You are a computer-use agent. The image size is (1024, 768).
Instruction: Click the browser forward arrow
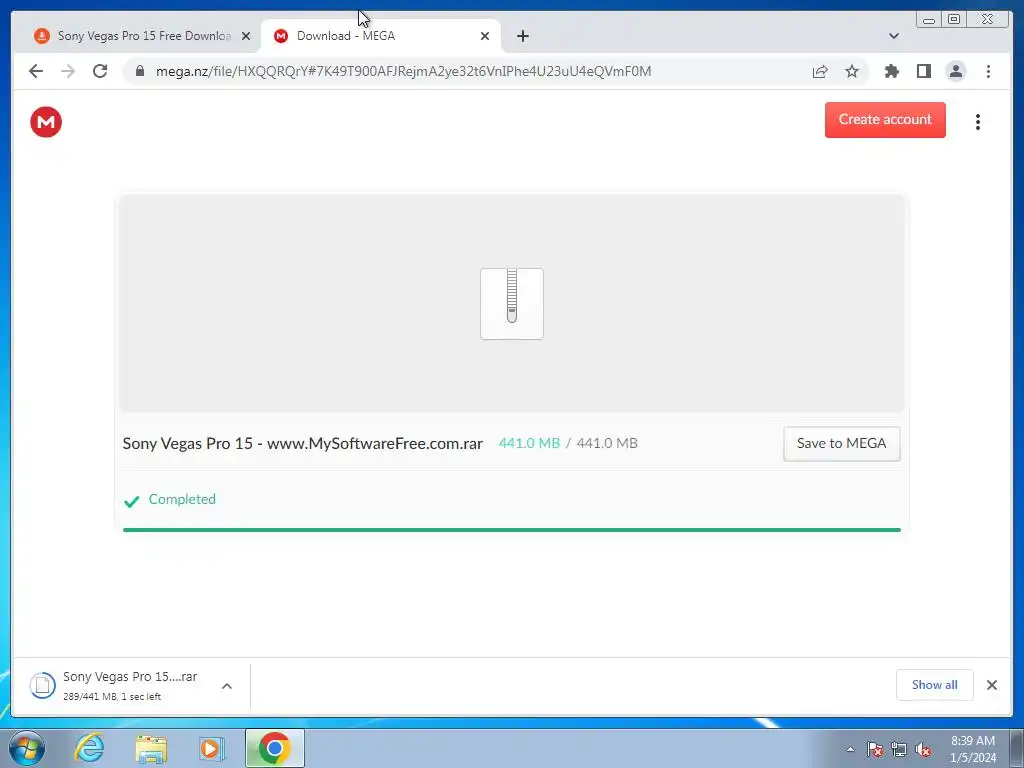(68, 71)
